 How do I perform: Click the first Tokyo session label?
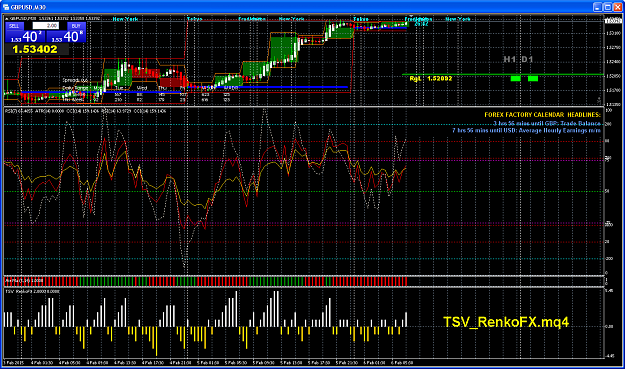(x=195, y=19)
